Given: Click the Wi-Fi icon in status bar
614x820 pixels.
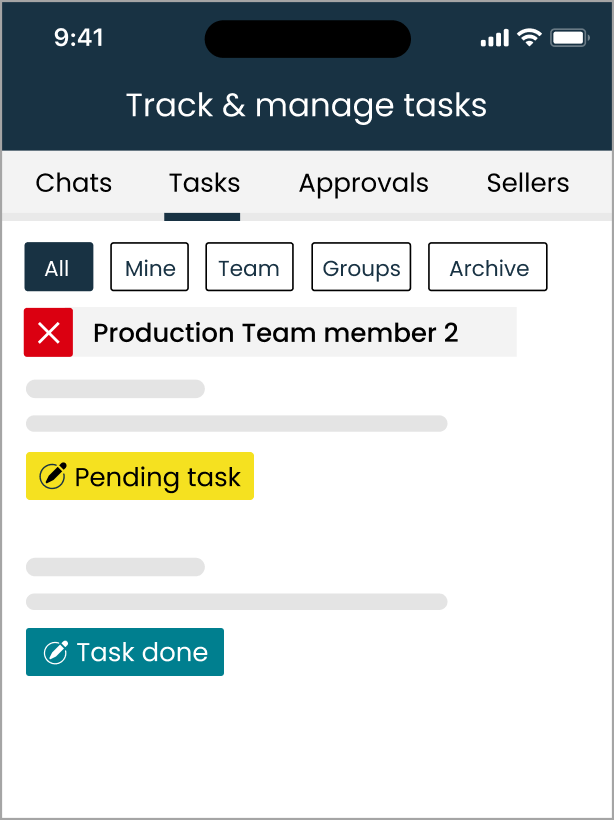Looking at the screenshot, I should tap(531, 37).
